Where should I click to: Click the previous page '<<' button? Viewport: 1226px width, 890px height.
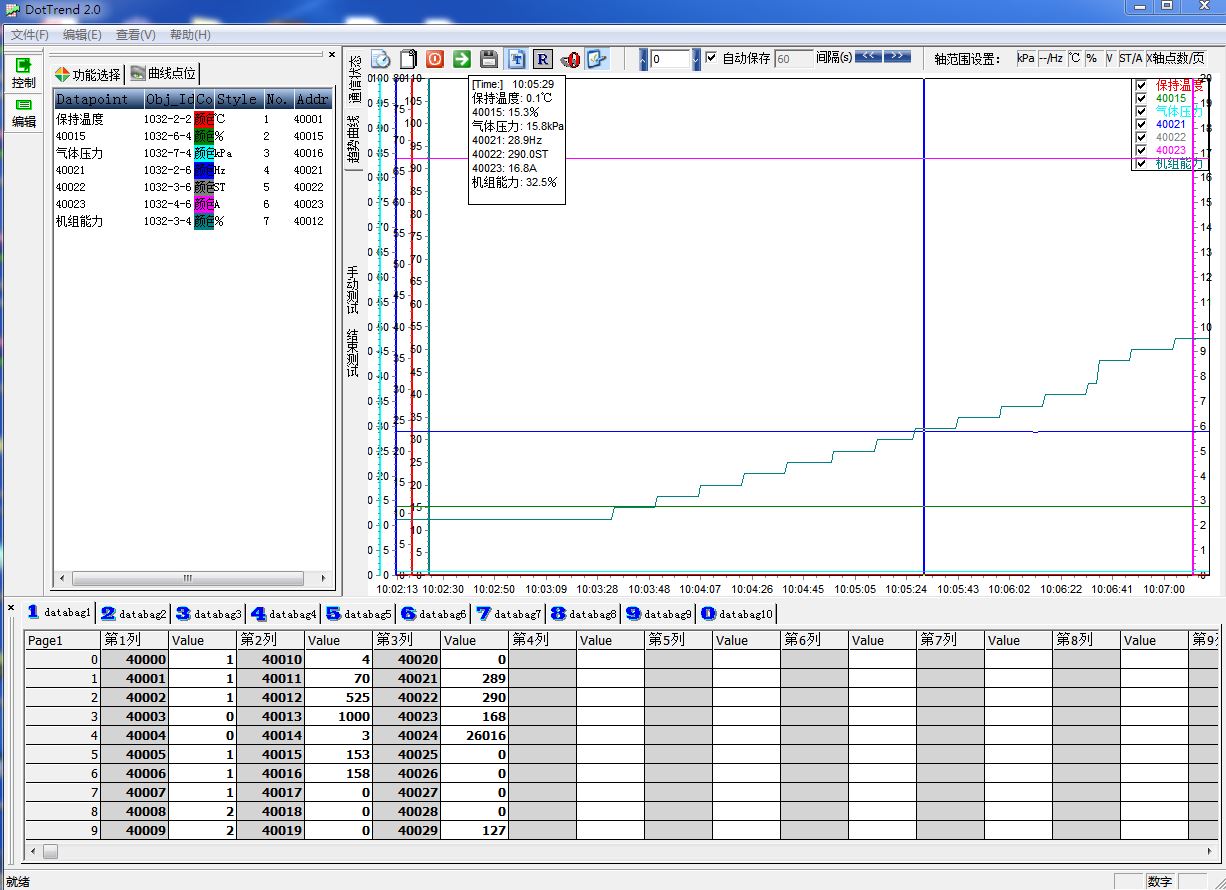868,56
